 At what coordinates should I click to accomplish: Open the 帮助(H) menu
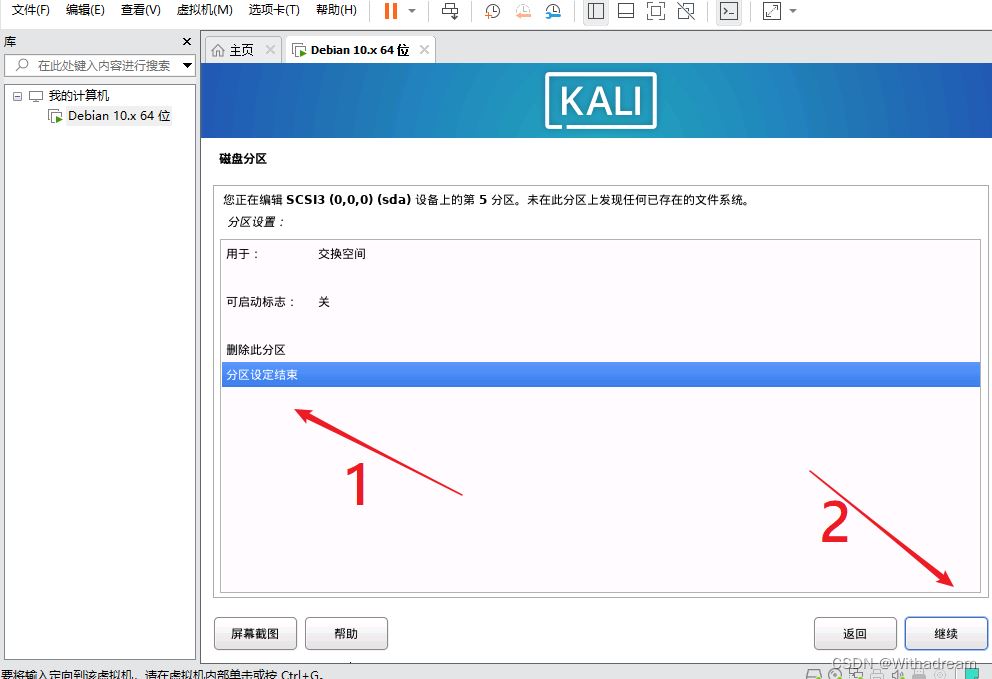pos(336,10)
